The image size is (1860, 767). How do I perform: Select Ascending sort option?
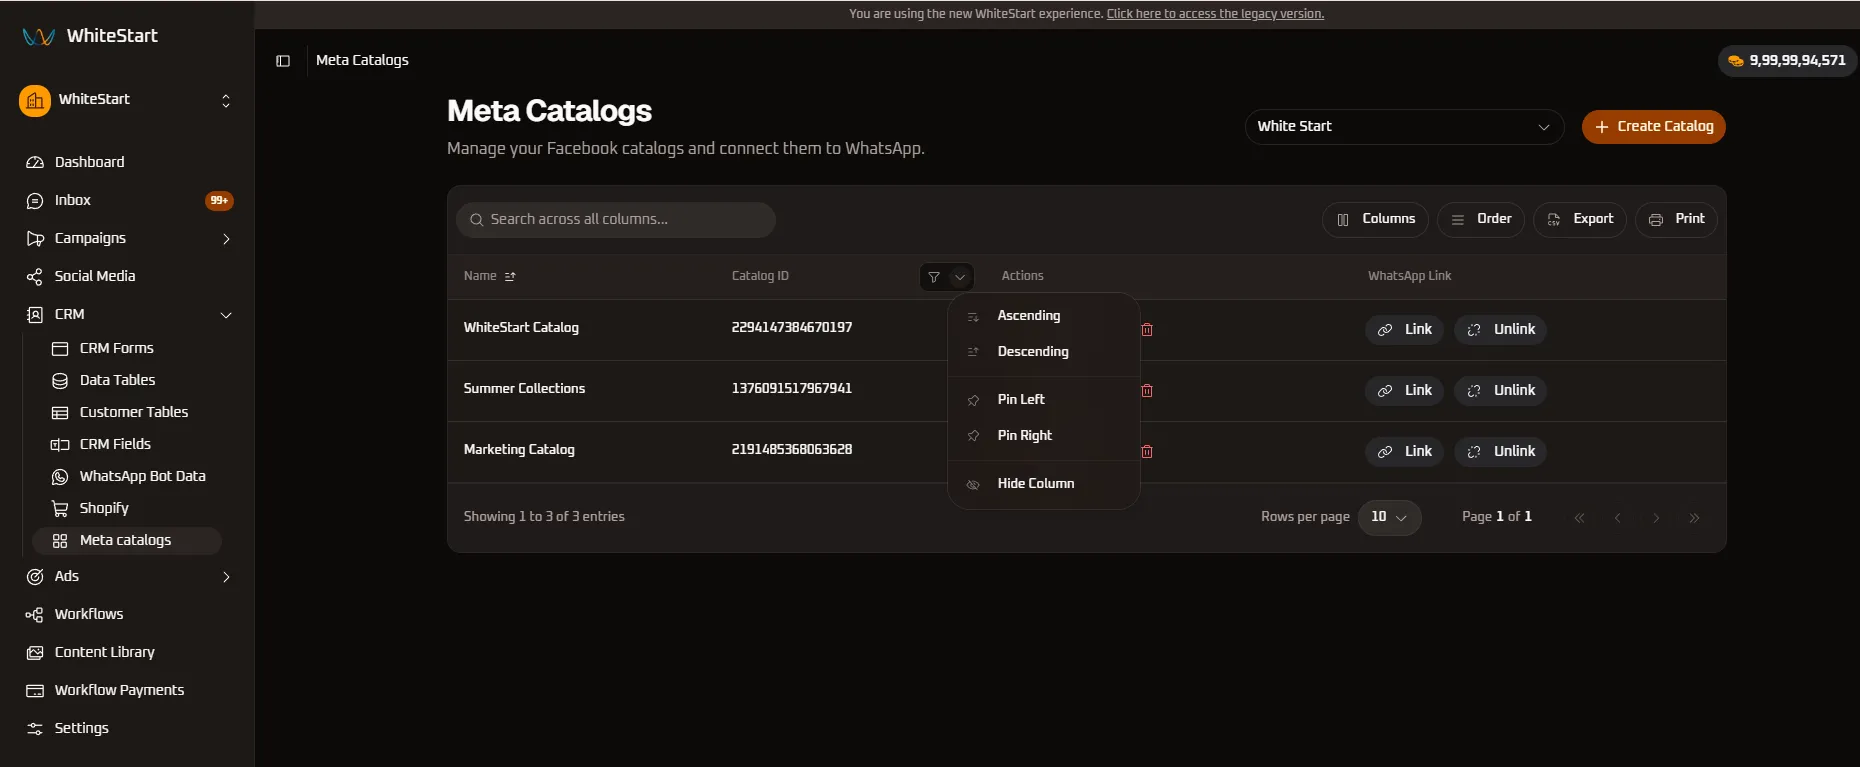1043,316
